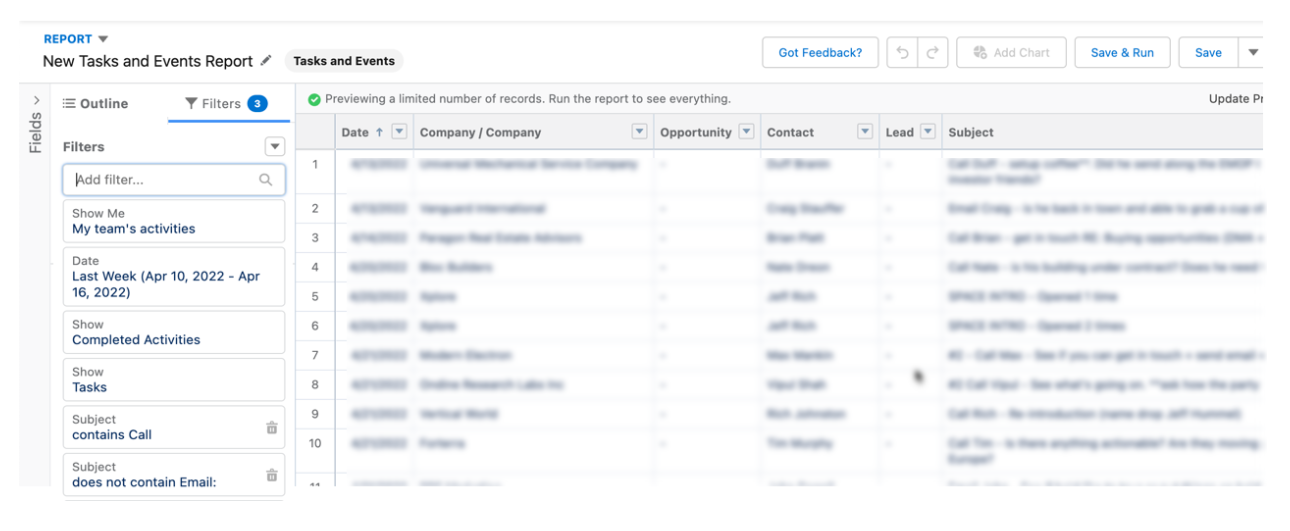Click the Save & Run button
1290x531 pixels.
tap(1122, 53)
